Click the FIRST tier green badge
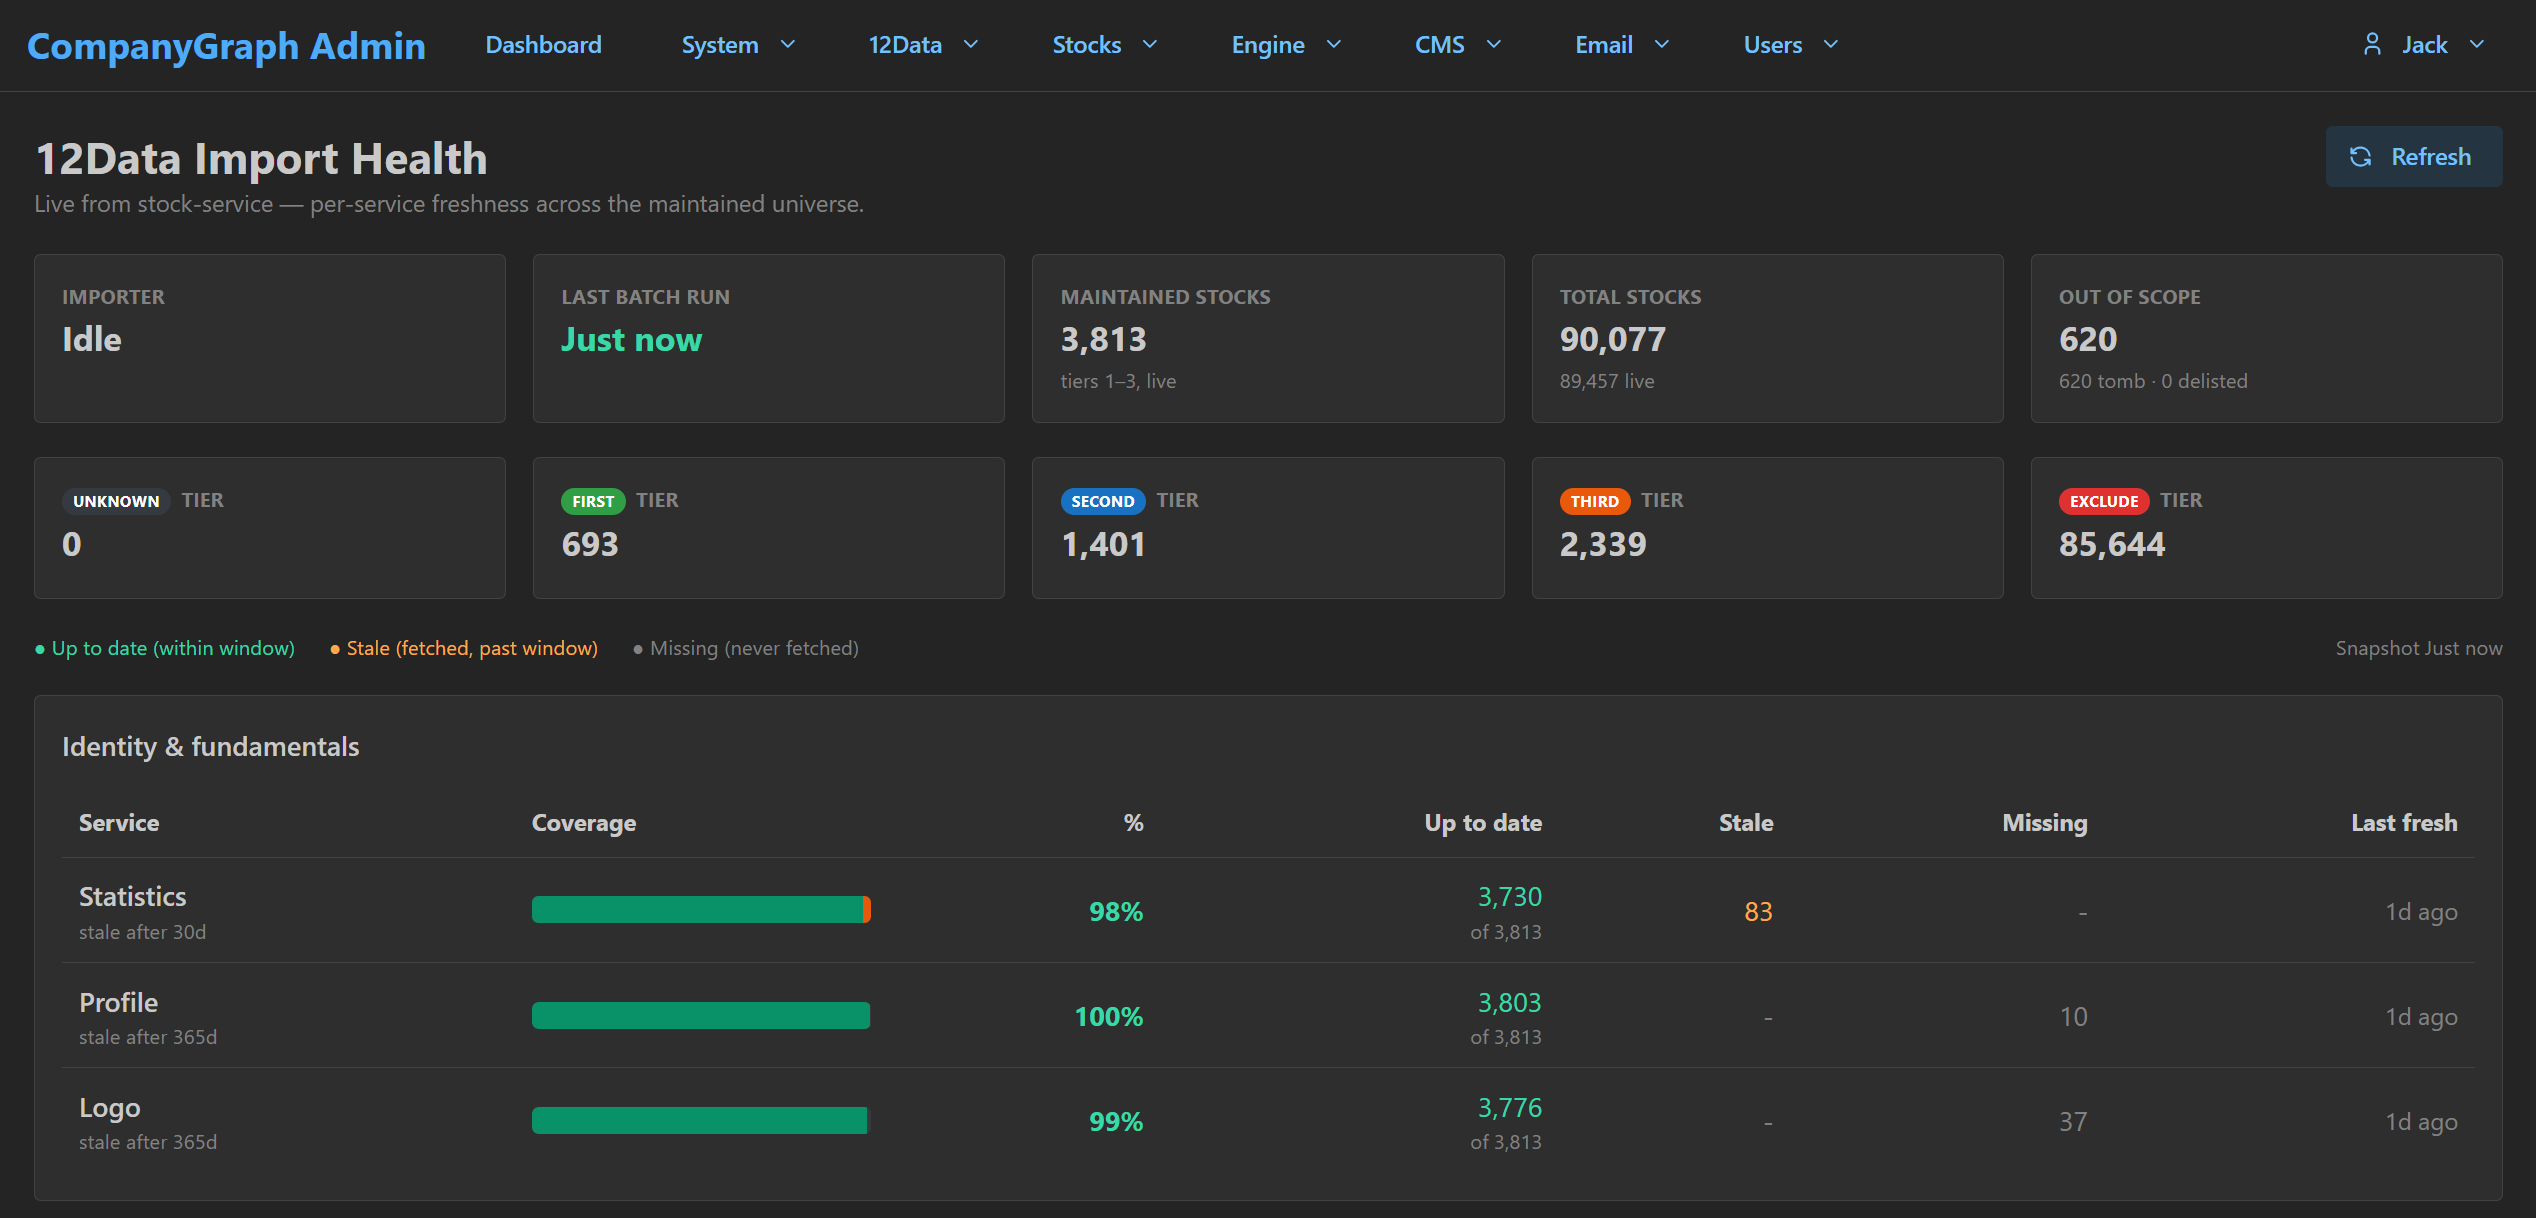2536x1218 pixels. (x=593, y=501)
